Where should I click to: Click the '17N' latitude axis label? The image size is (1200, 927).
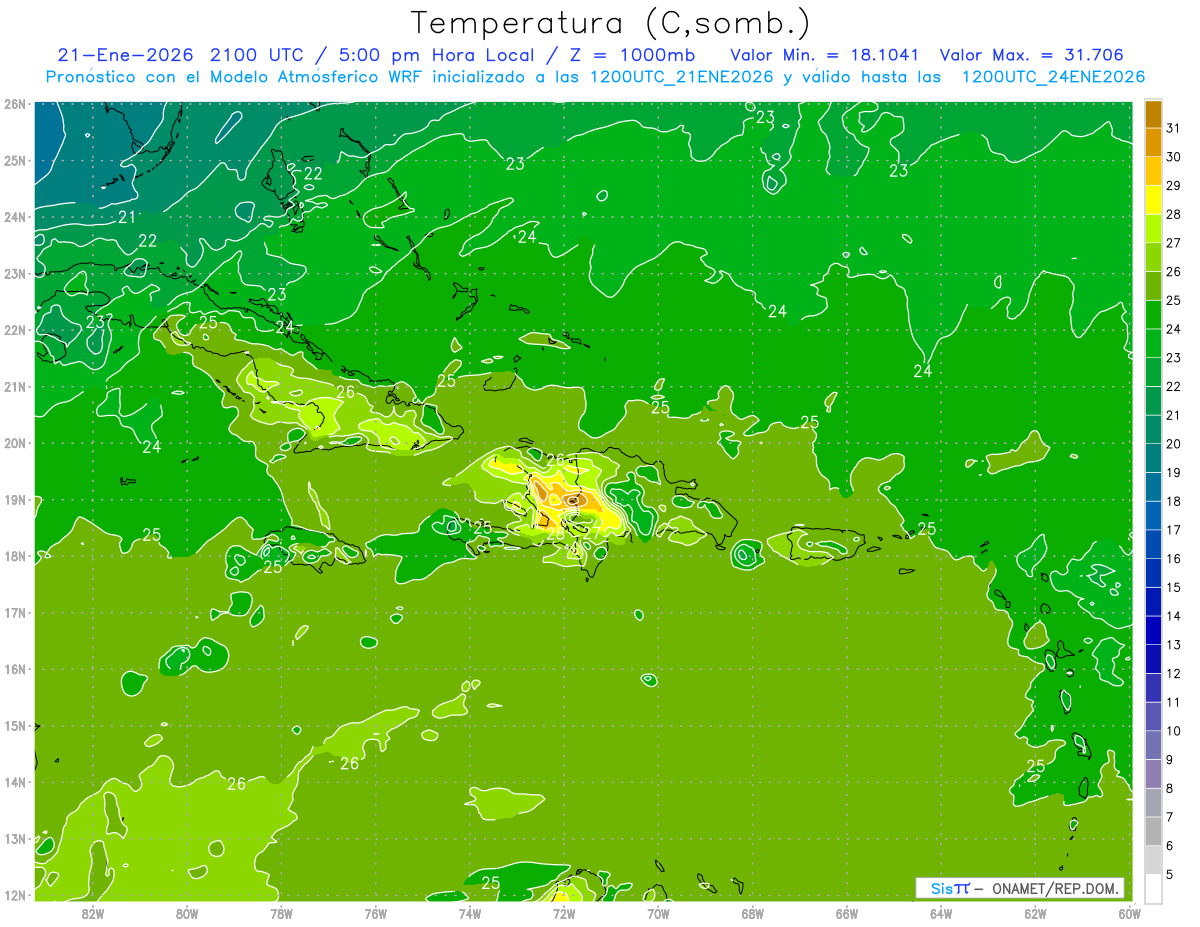coord(16,613)
